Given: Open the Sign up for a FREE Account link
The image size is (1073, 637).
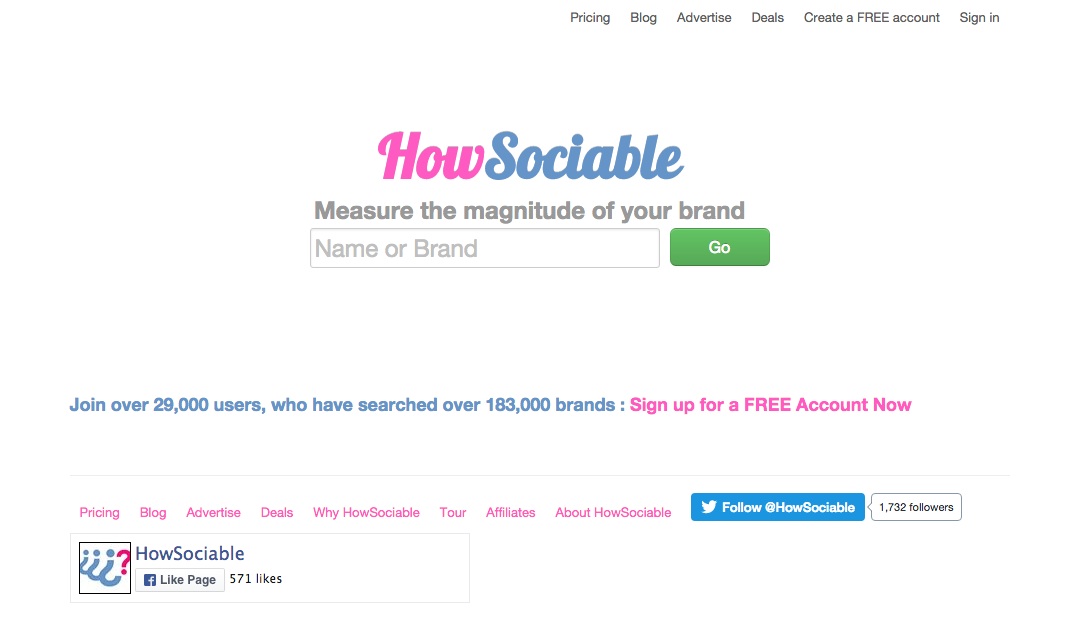Looking at the screenshot, I should pos(770,404).
